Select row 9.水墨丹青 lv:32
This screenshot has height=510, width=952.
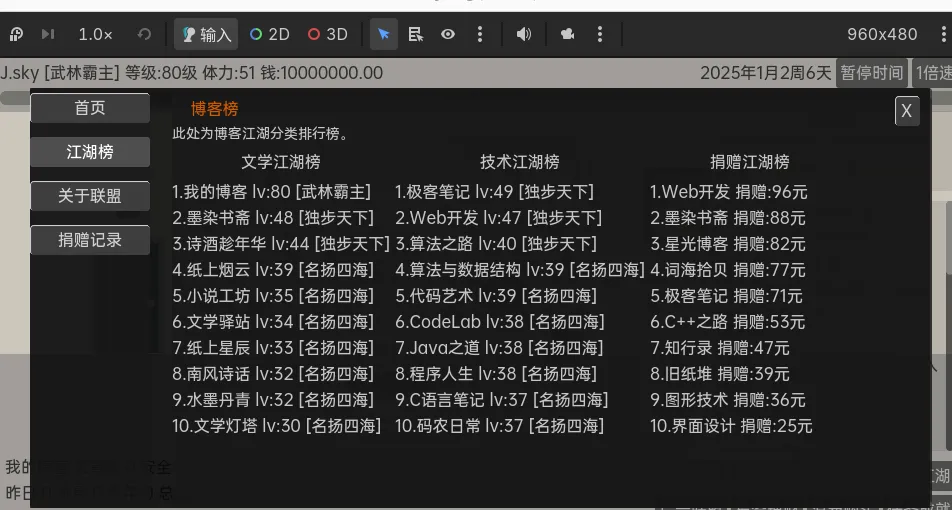273,400
